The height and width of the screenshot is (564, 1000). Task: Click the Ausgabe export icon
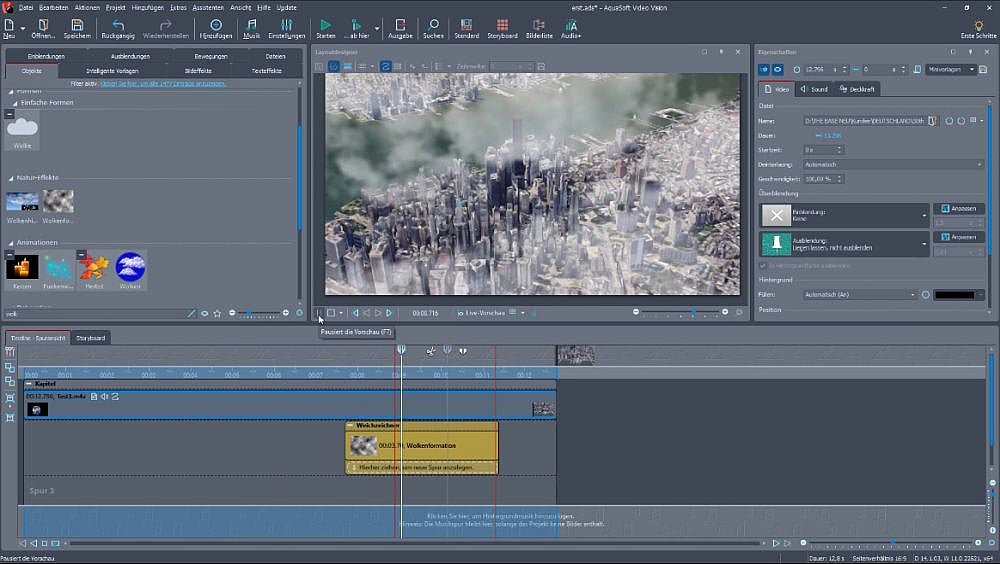pos(400,26)
